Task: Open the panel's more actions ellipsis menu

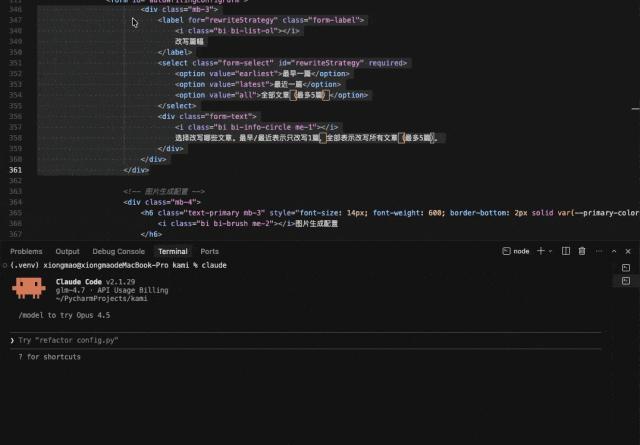Action: click(x=599, y=251)
